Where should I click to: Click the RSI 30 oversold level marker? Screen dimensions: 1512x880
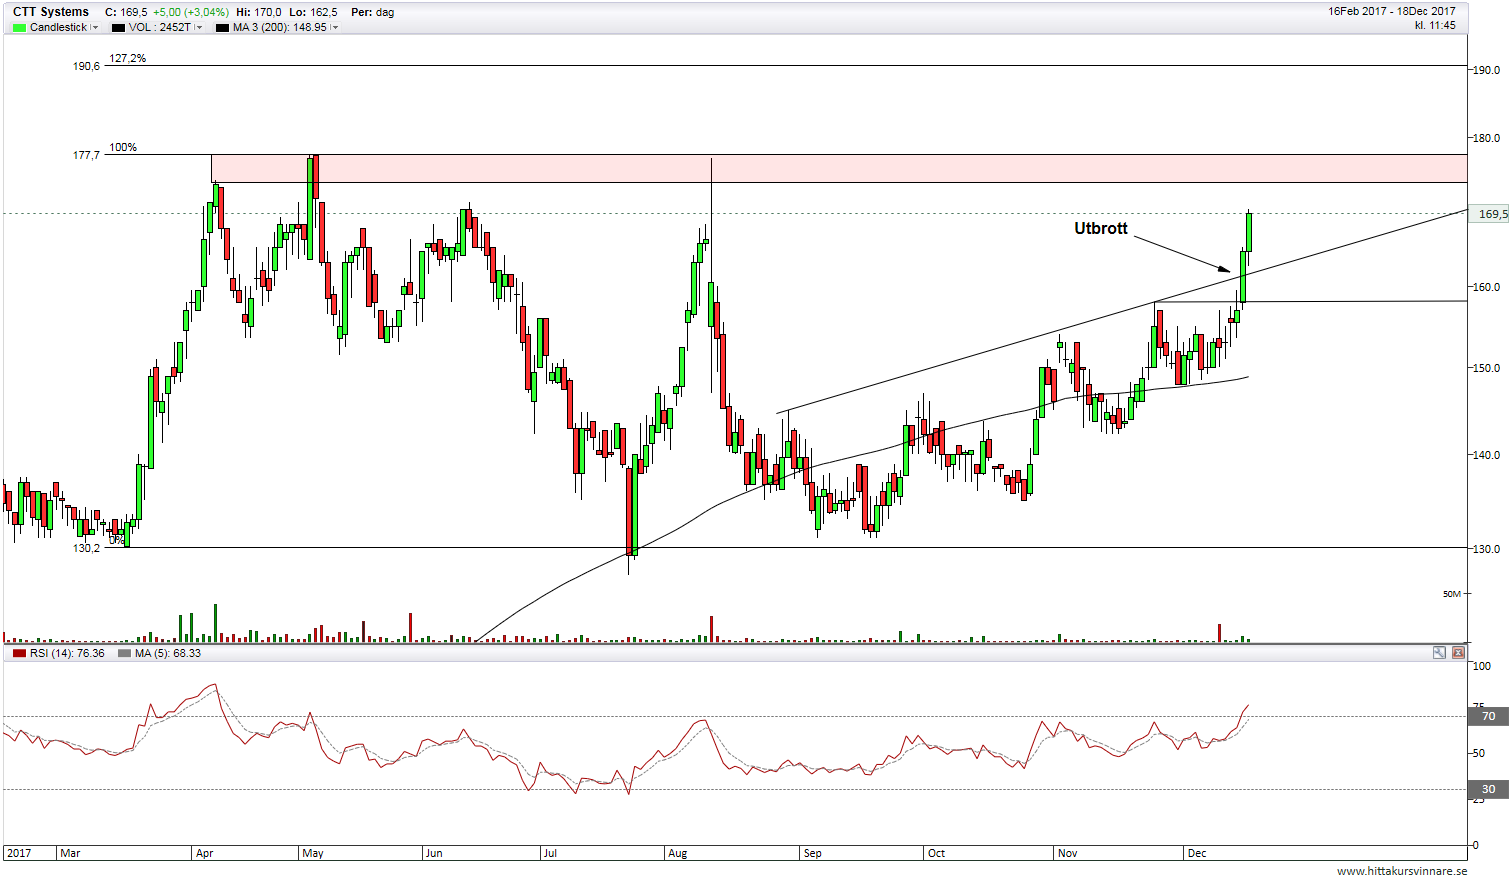[1488, 789]
